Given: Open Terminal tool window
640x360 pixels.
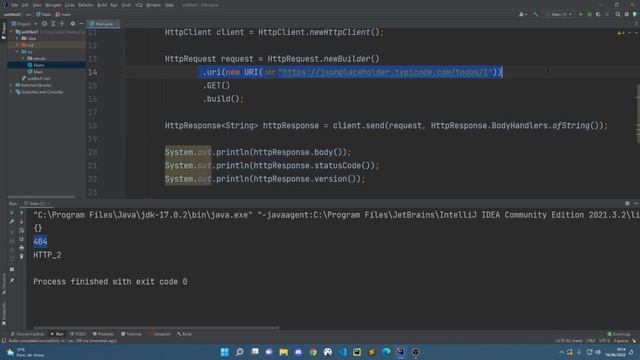Looking at the screenshot, I should [x=131, y=334].
